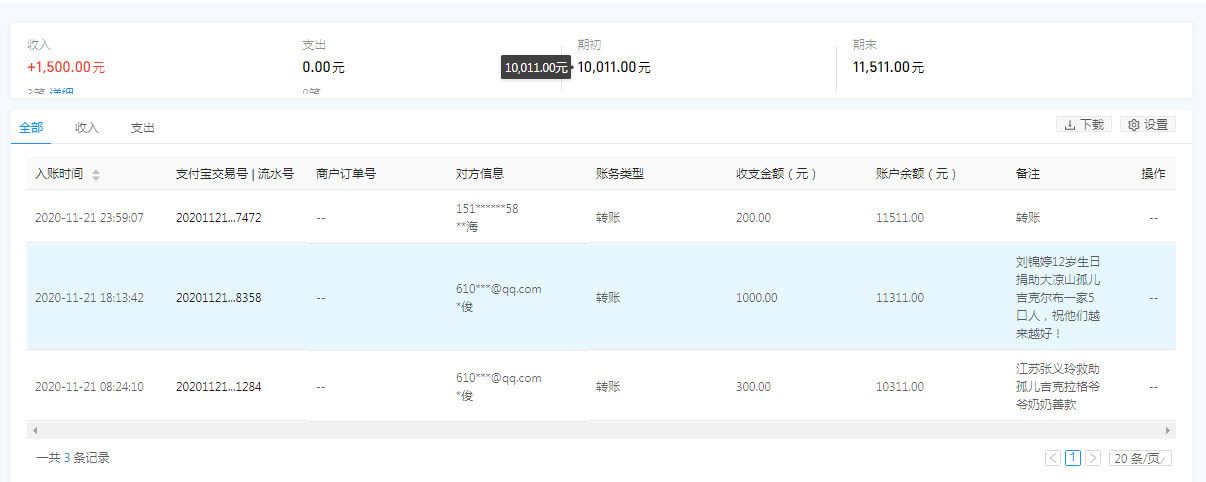Image resolution: width=1206 pixels, height=482 pixels.
Task: Click the previous page arrow
Action: click(x=1053, y=458)
